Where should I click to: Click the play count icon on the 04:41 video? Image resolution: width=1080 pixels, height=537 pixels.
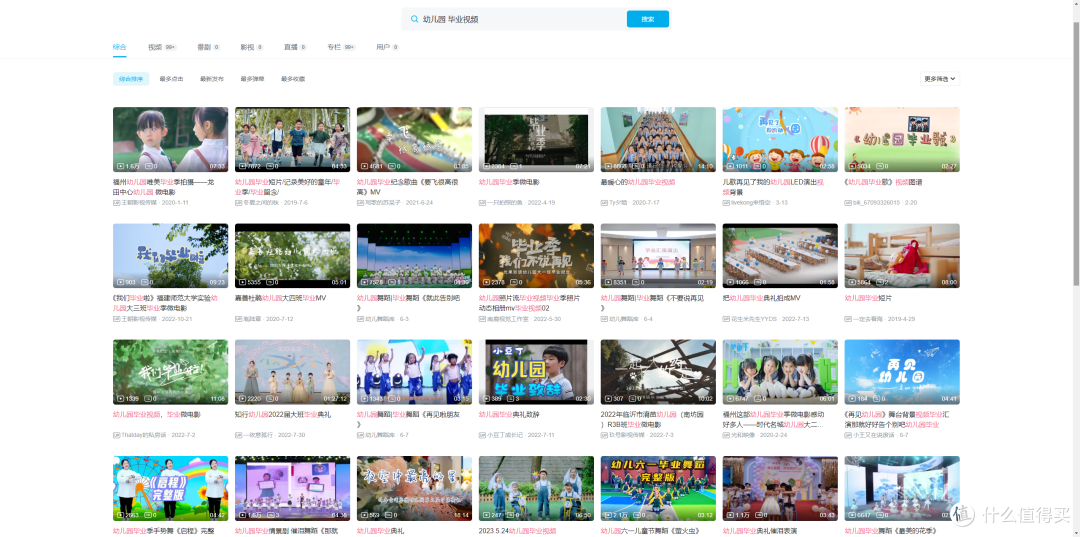point(852,399)
